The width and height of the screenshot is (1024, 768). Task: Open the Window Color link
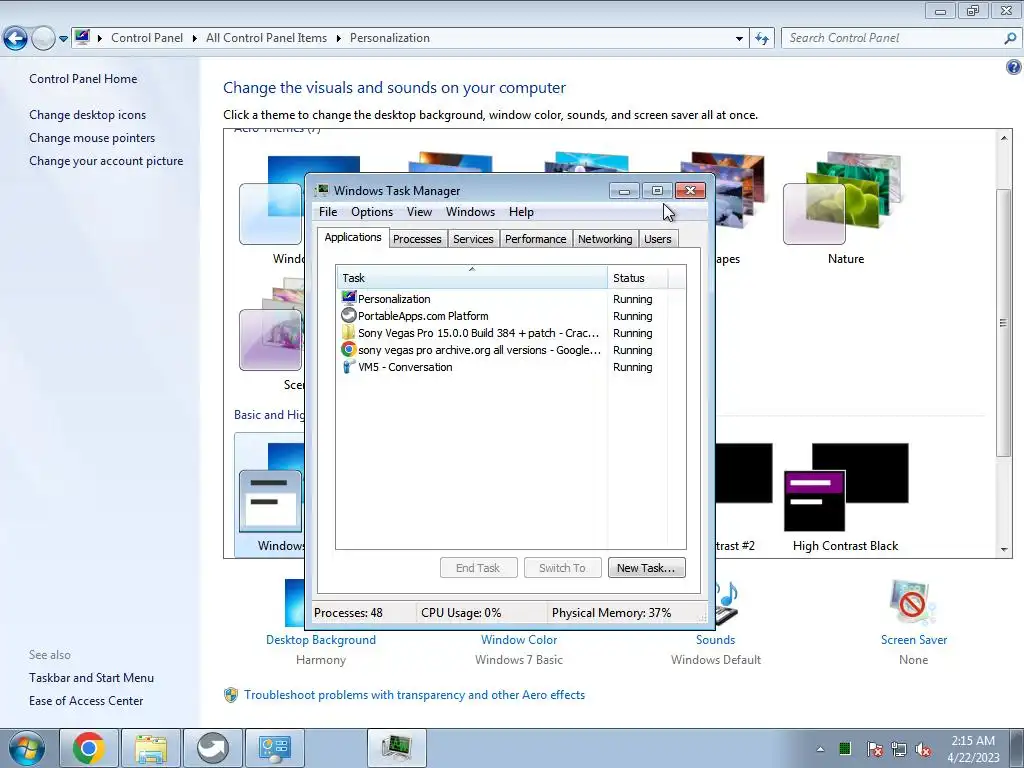point(519,640)
